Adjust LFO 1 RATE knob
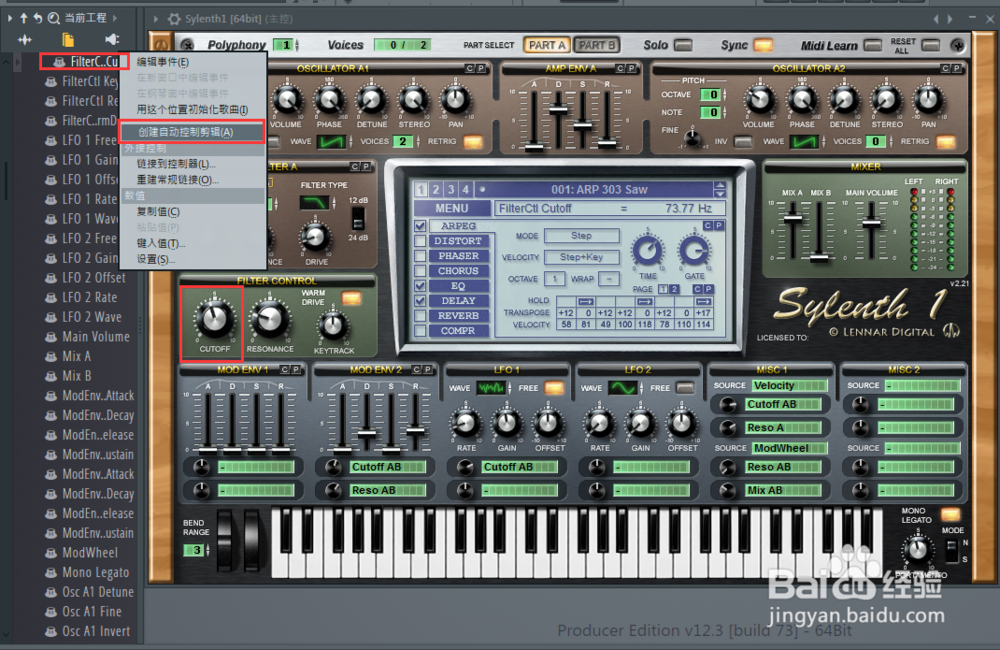This screenshot has height=650, width=1000. coord(466,423)
